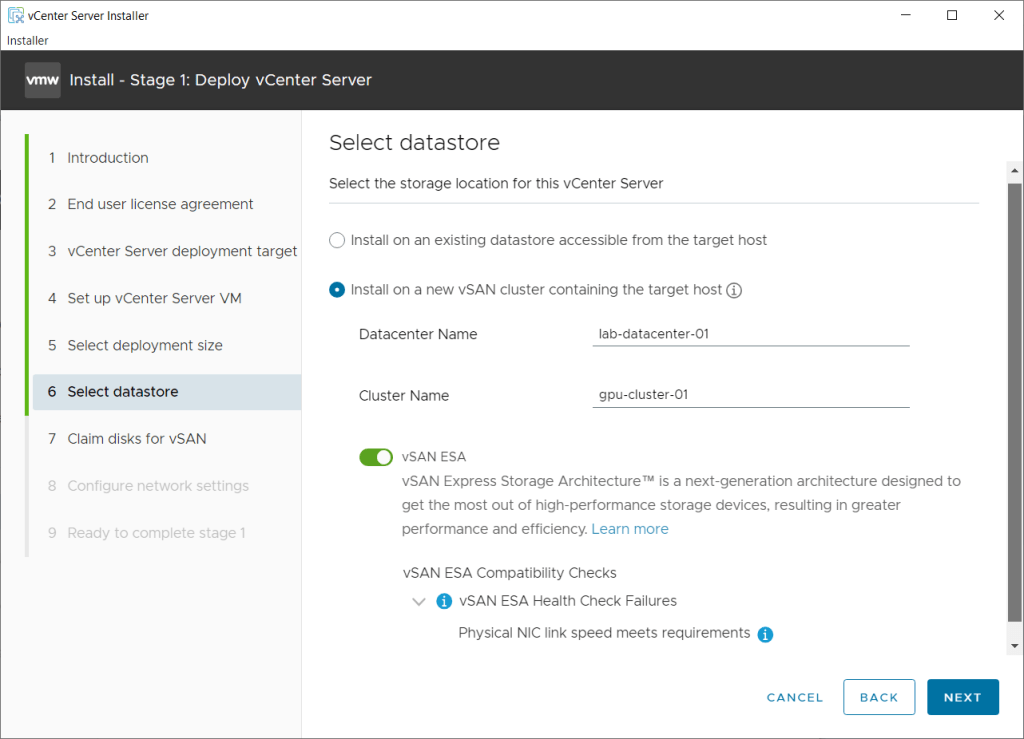This screenshot has width=1024, height=739.
Task: Open the Learn more link
Action: pyautogui.click(x=630, y=529)
